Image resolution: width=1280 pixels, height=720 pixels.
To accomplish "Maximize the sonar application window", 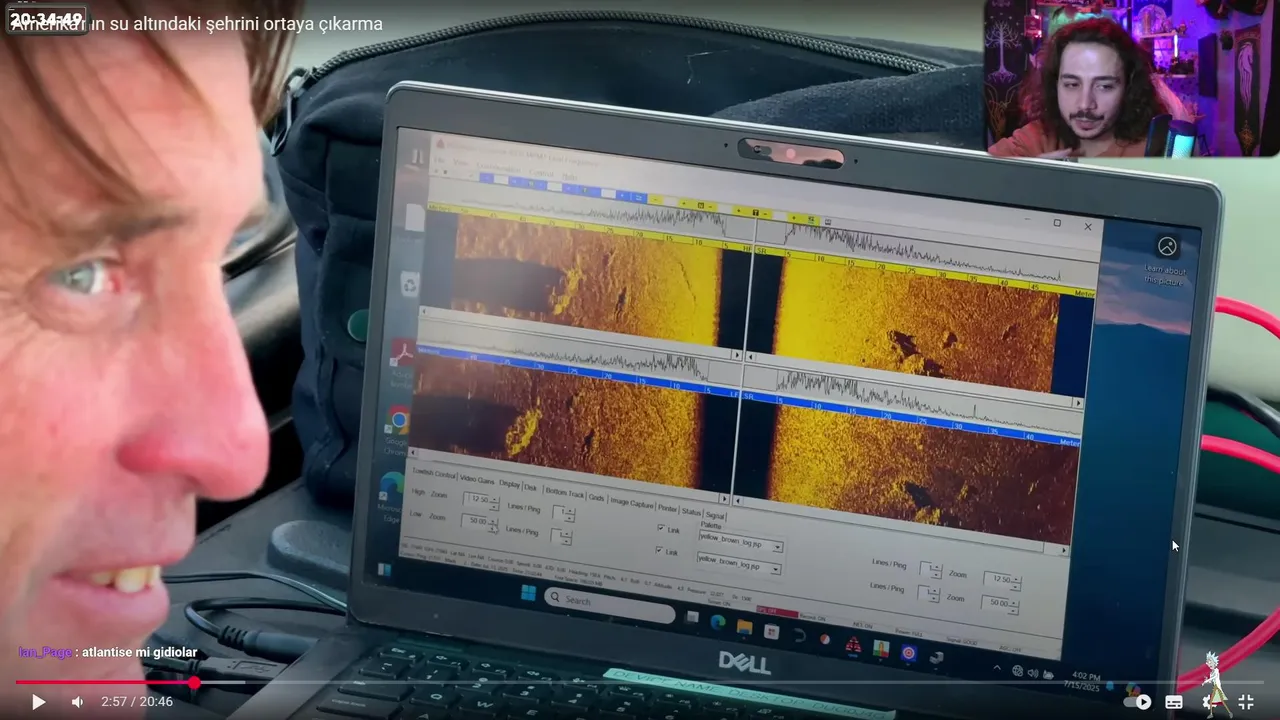I will pos(1057,223).
